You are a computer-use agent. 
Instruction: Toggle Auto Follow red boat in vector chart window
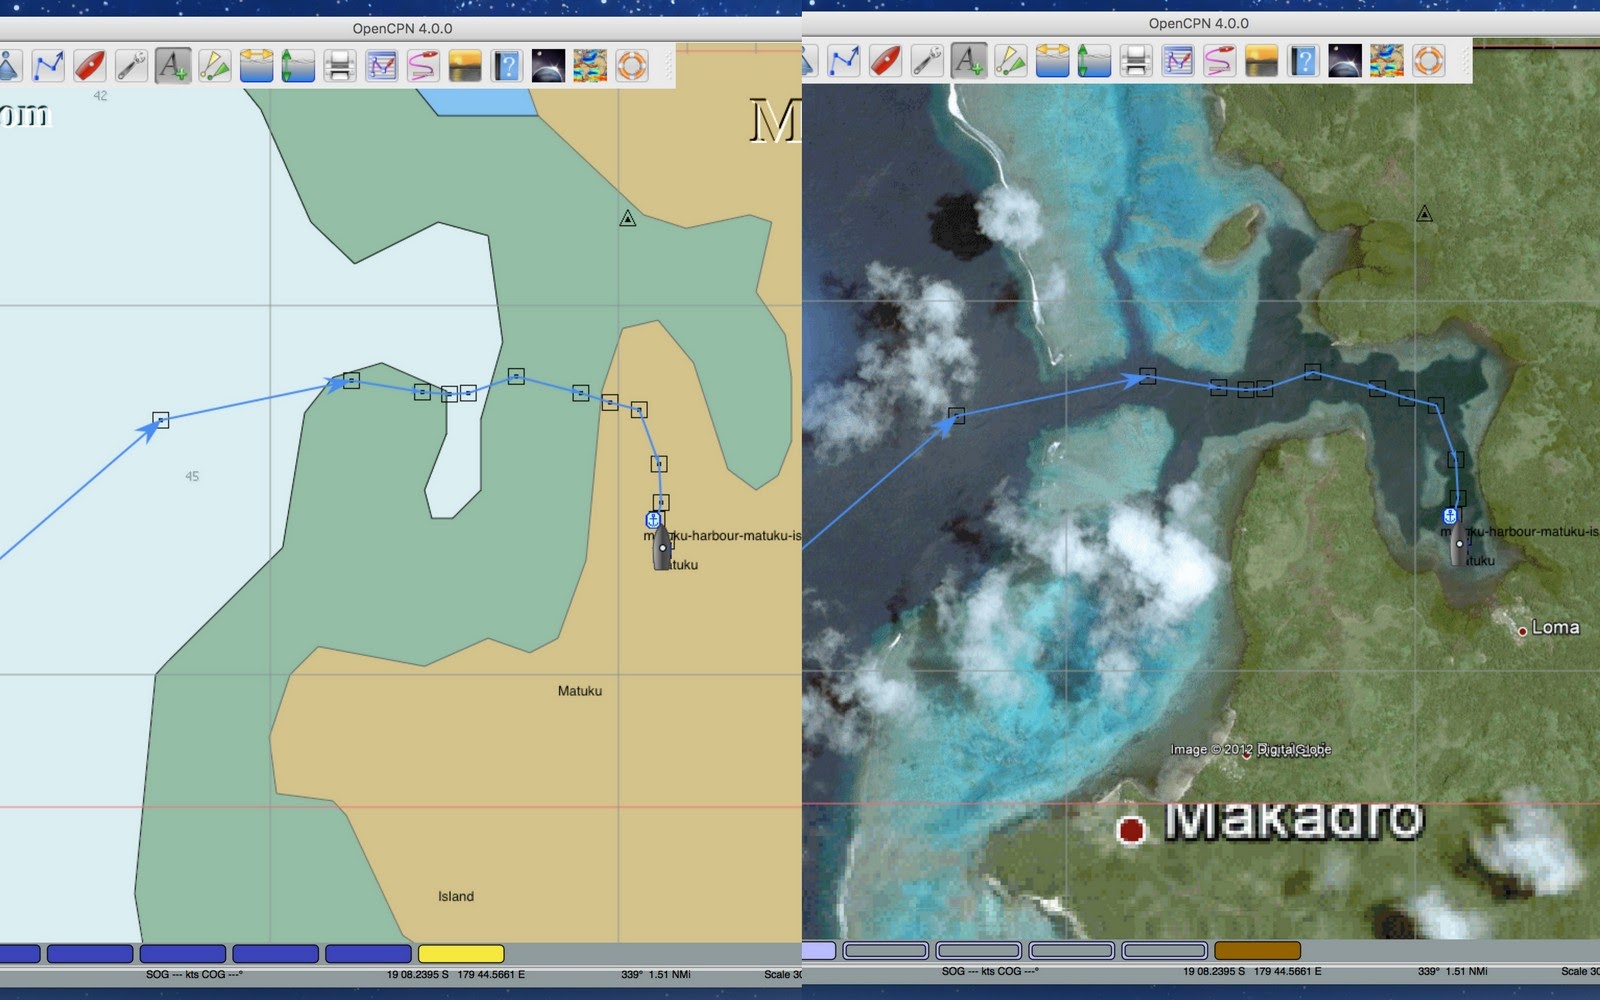pyautogui.click(x=90, y=66)
